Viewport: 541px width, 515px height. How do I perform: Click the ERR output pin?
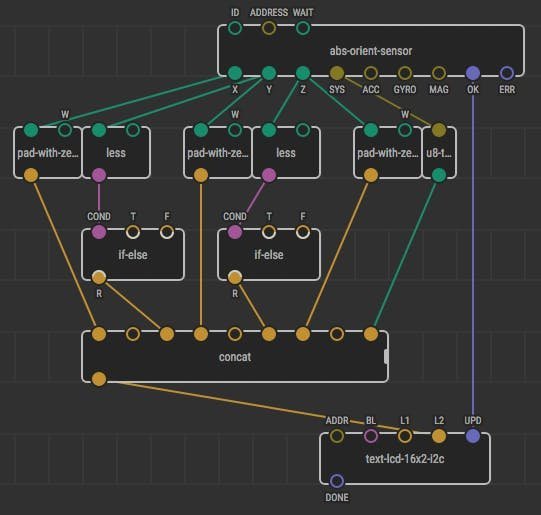click(507, 73)
